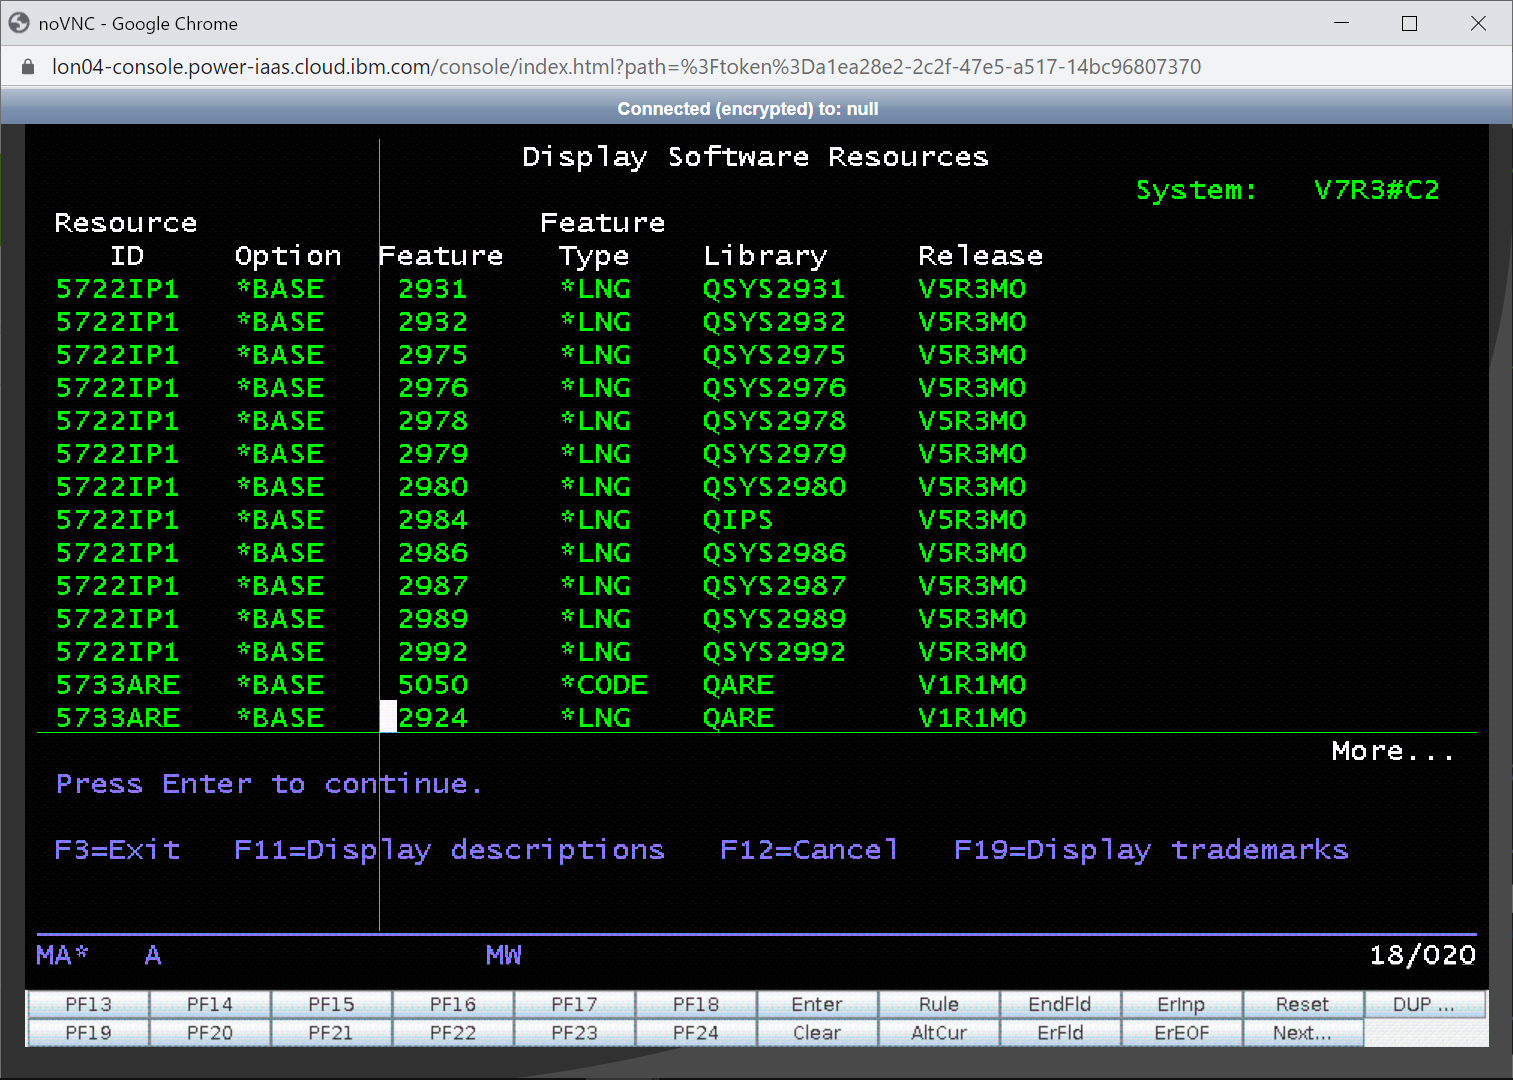
Task: Click feature 2924 in the last row
Action: point(433,718)
